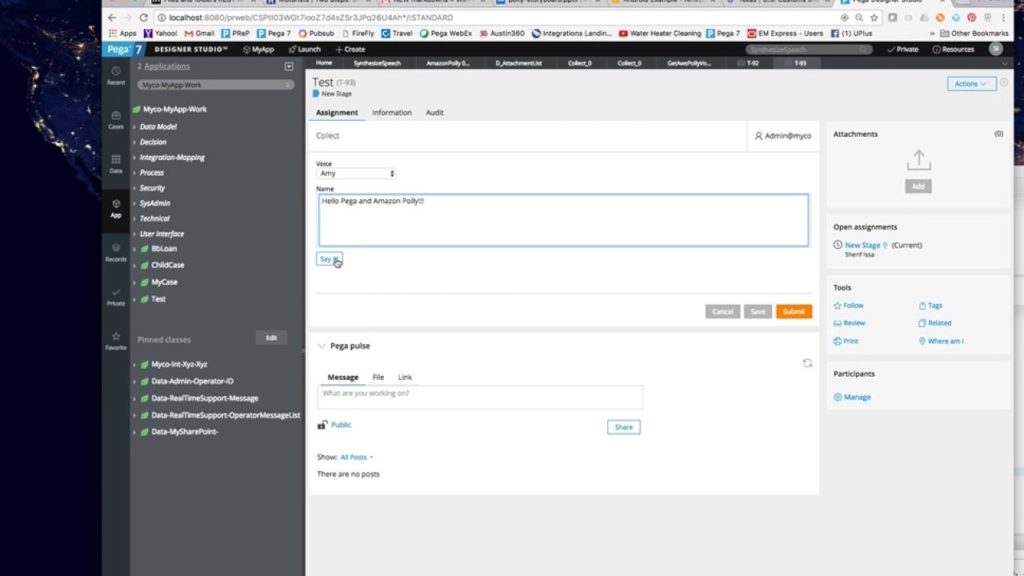Open the Voice dropdown showing Amy

(356, 173)
